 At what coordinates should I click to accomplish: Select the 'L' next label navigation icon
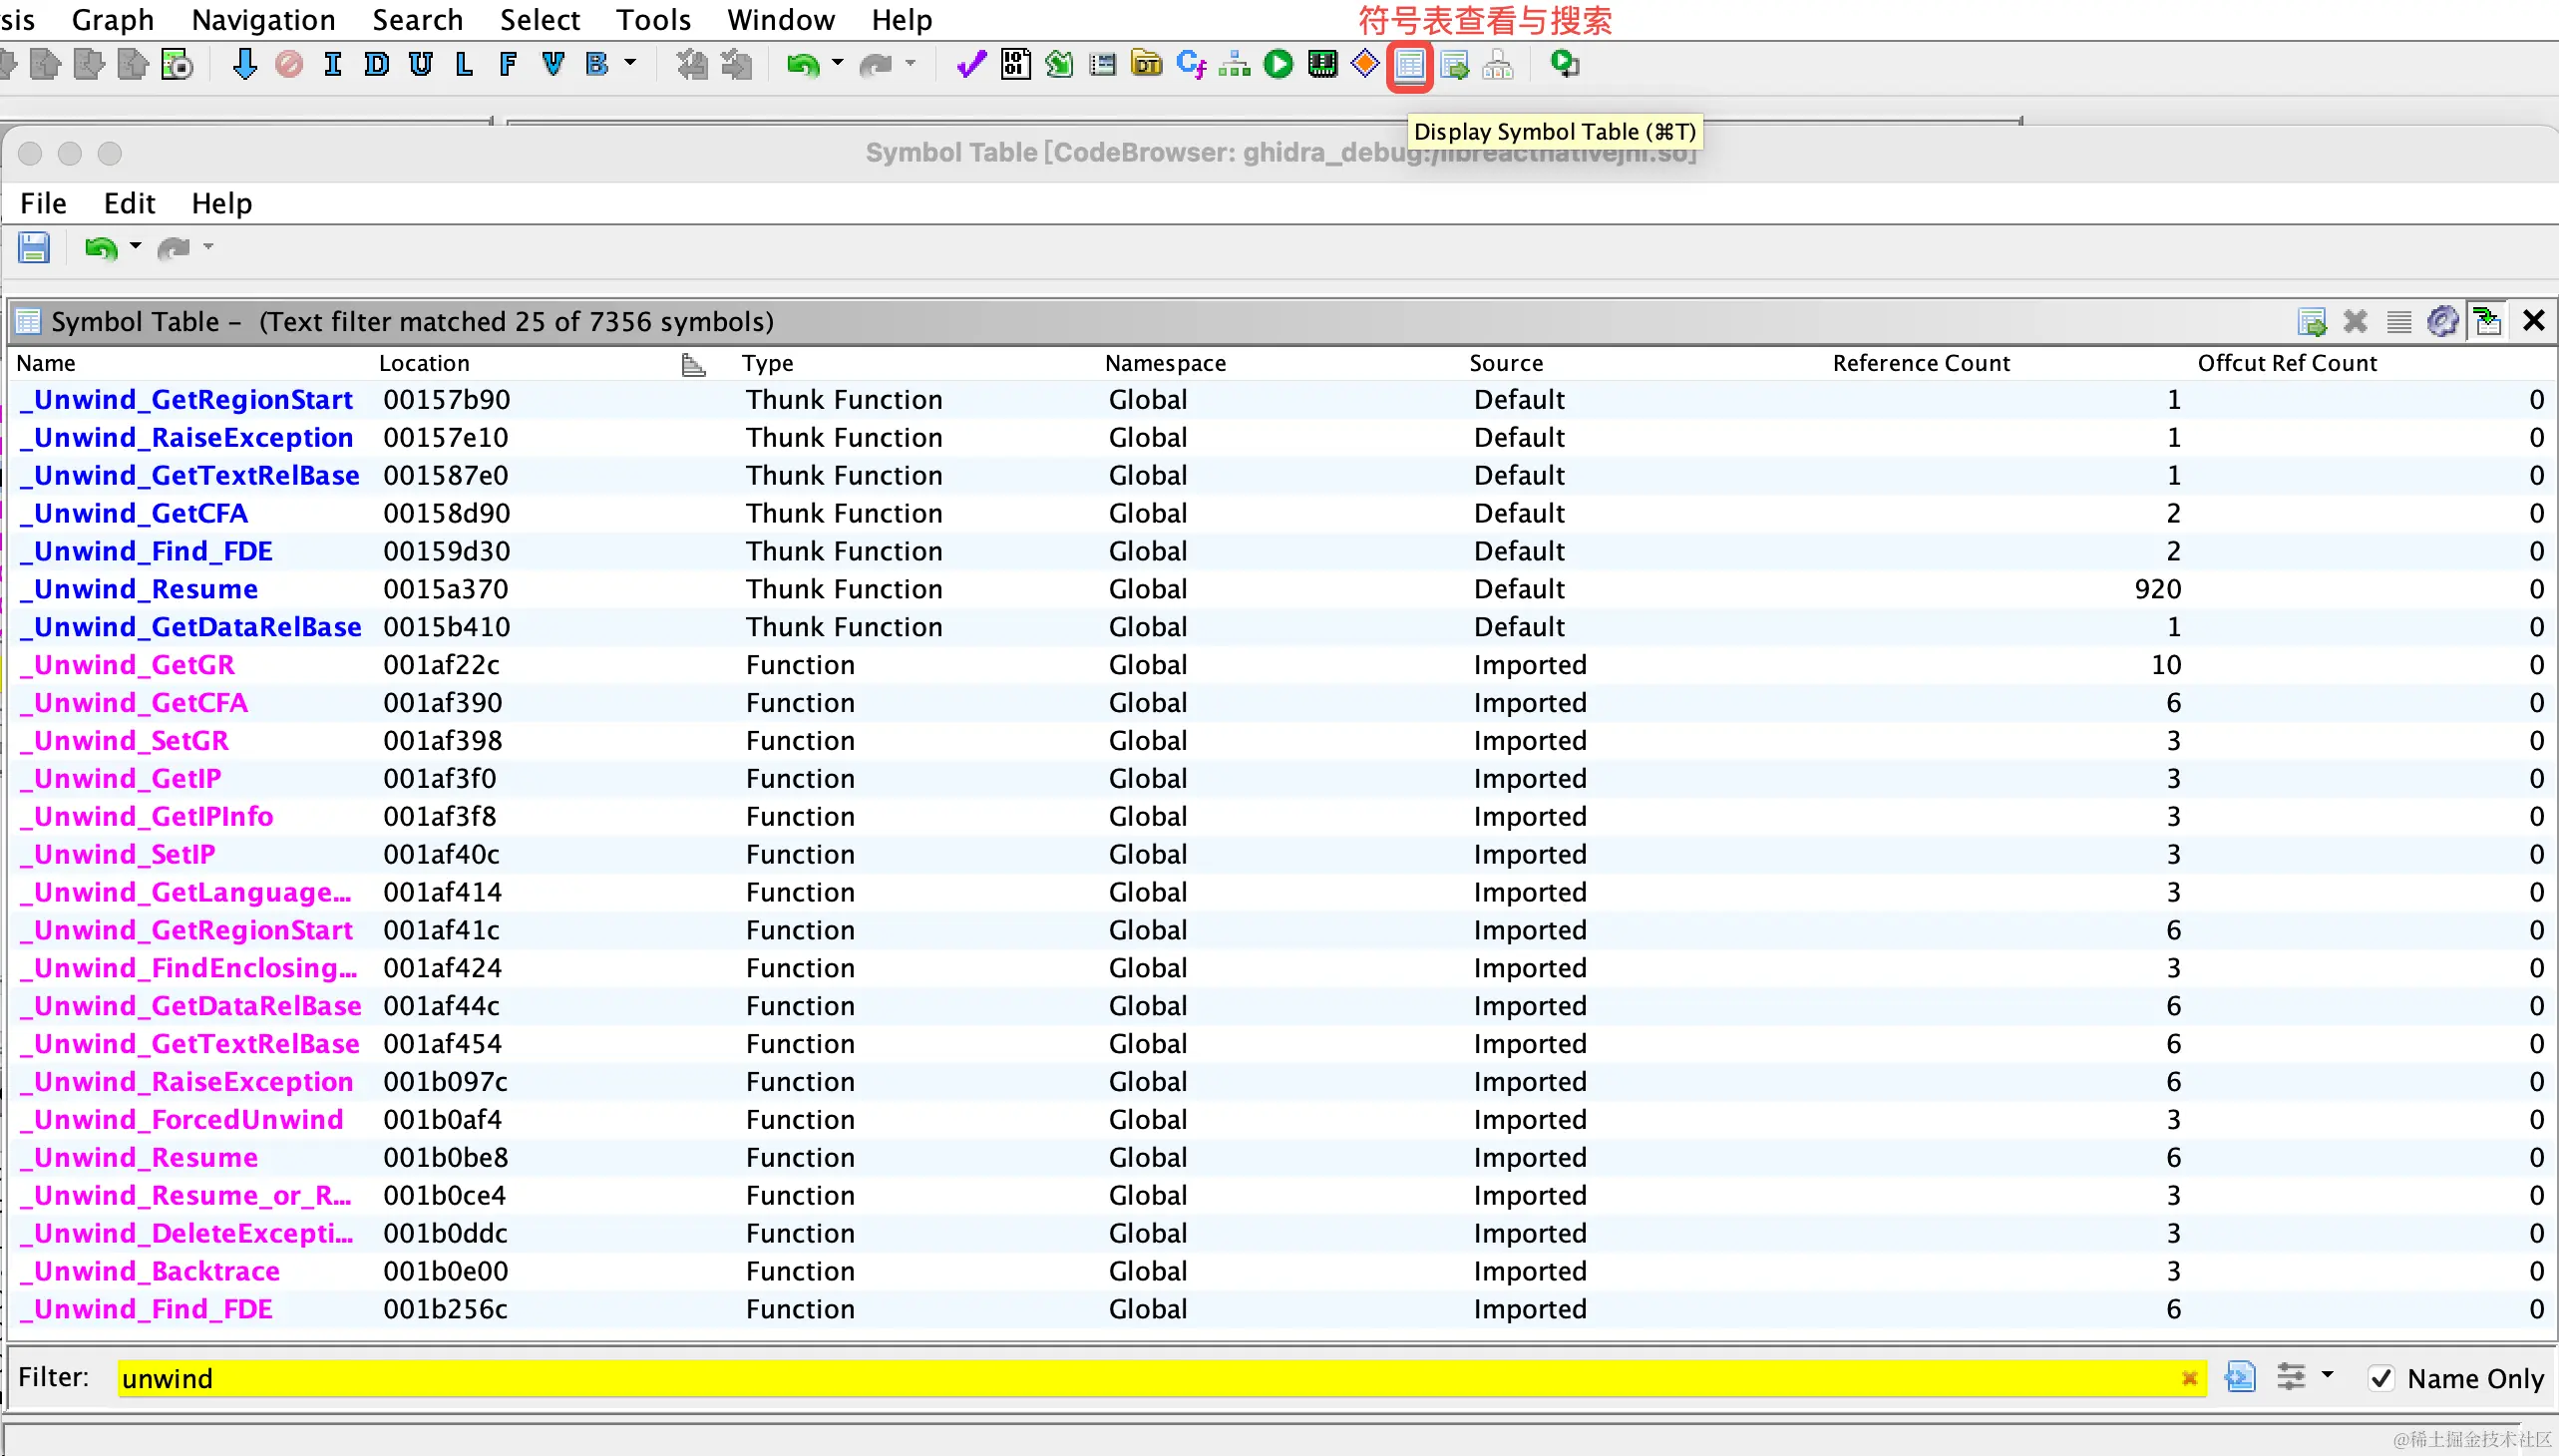(464, 65)
